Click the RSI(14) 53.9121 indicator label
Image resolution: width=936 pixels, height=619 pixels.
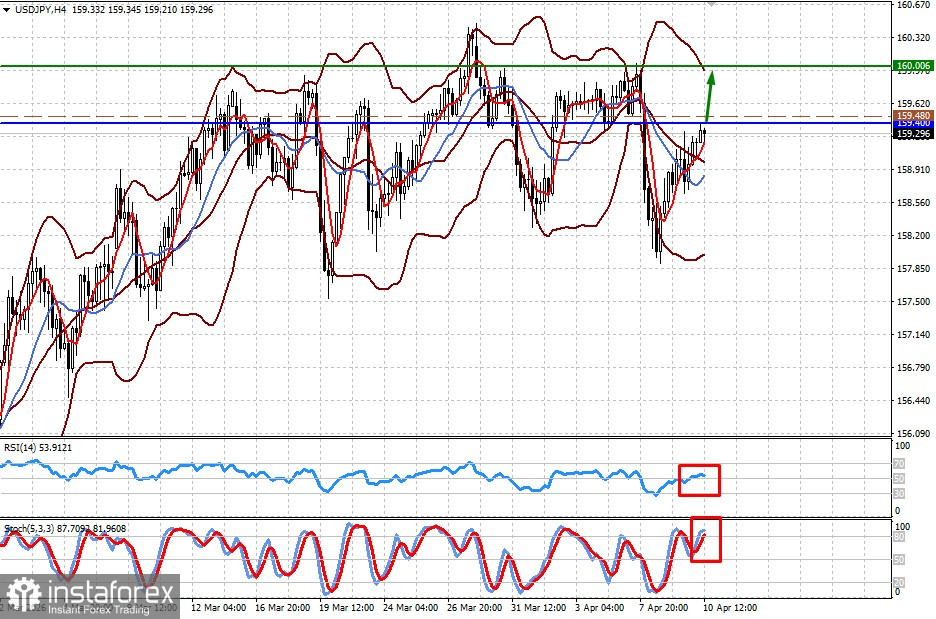click(38, 447)
